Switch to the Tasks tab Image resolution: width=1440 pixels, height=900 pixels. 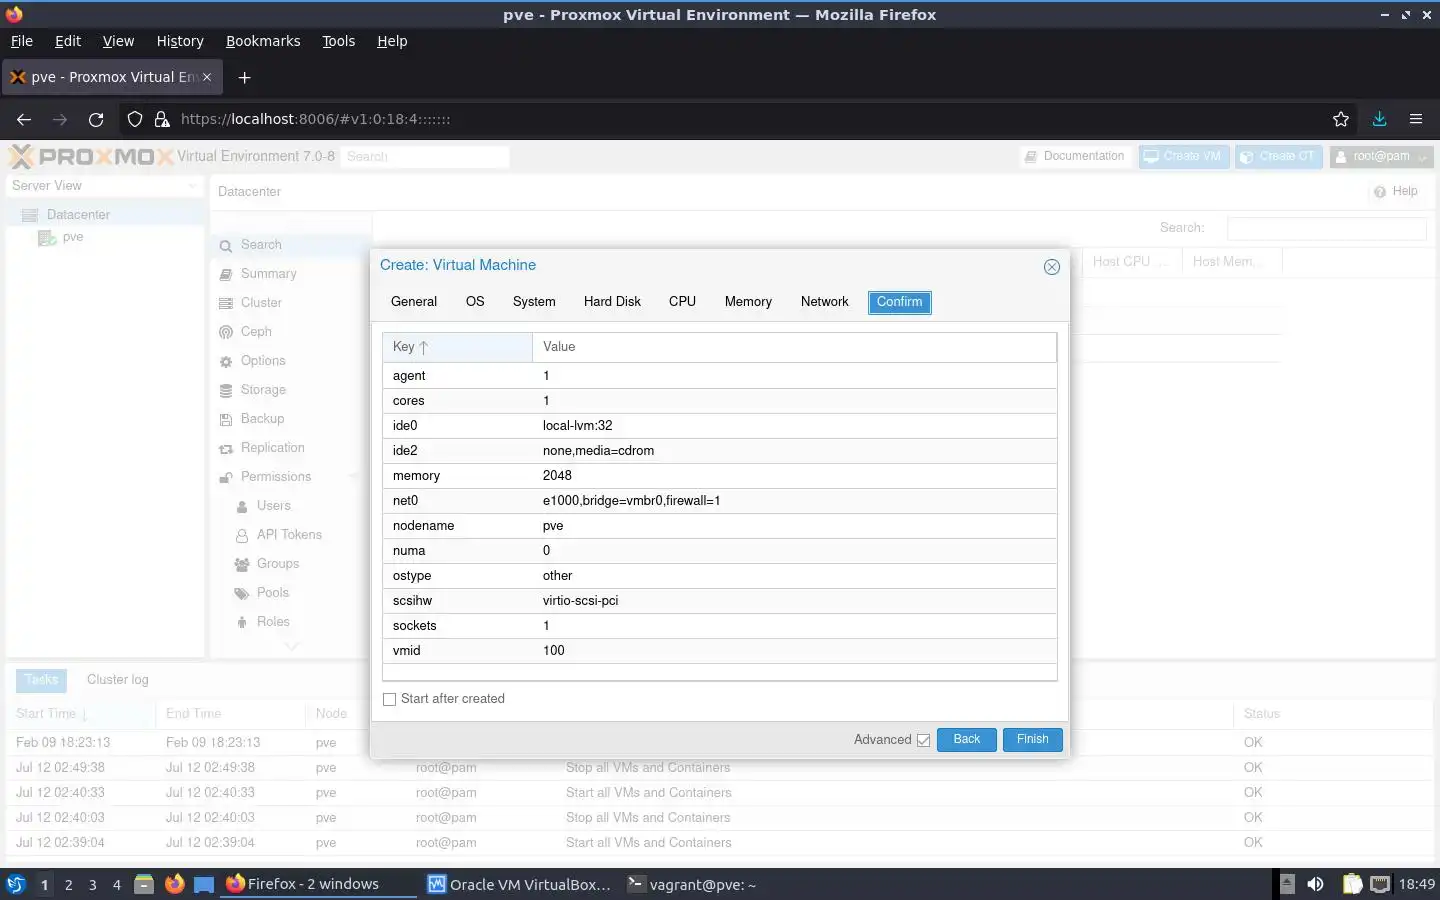click(41, 680)
